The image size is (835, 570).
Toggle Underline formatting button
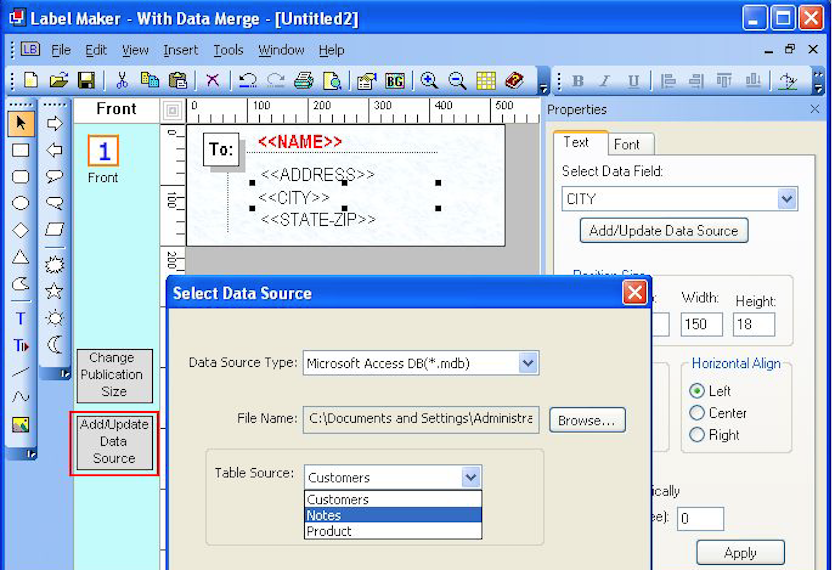(633, 81)
